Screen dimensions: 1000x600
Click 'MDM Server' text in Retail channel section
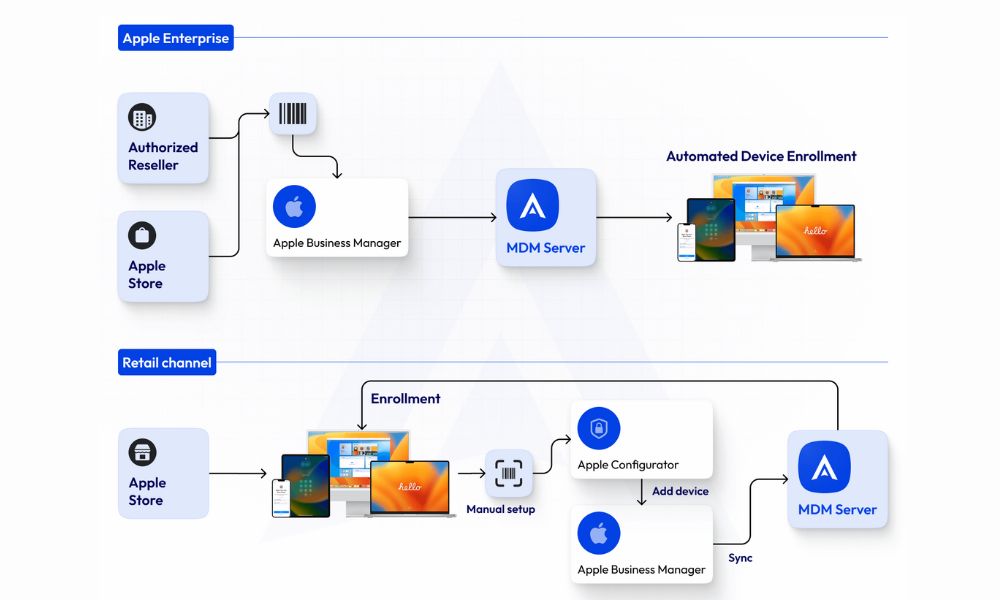(837, 509)
